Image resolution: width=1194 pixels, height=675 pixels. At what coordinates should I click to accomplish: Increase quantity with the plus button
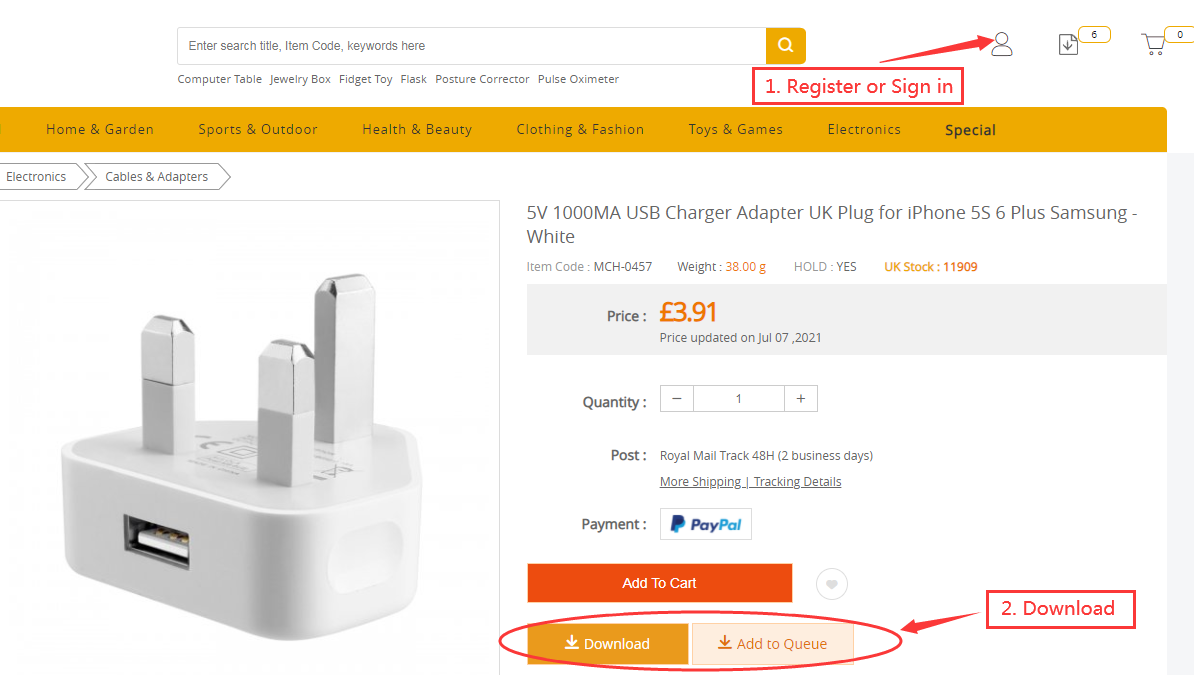[801, 398]
